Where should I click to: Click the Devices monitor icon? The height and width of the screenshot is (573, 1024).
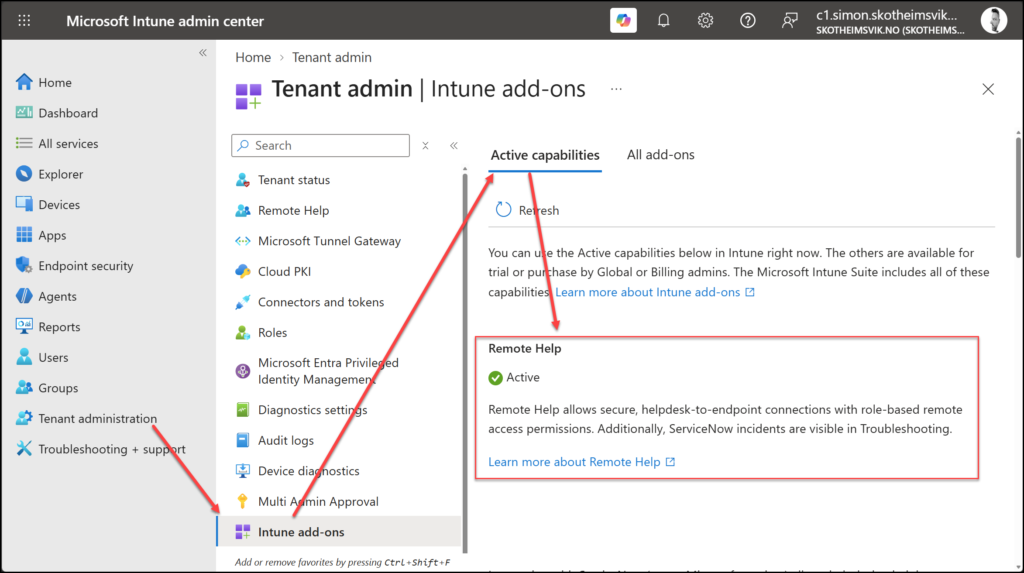(24, 204)
